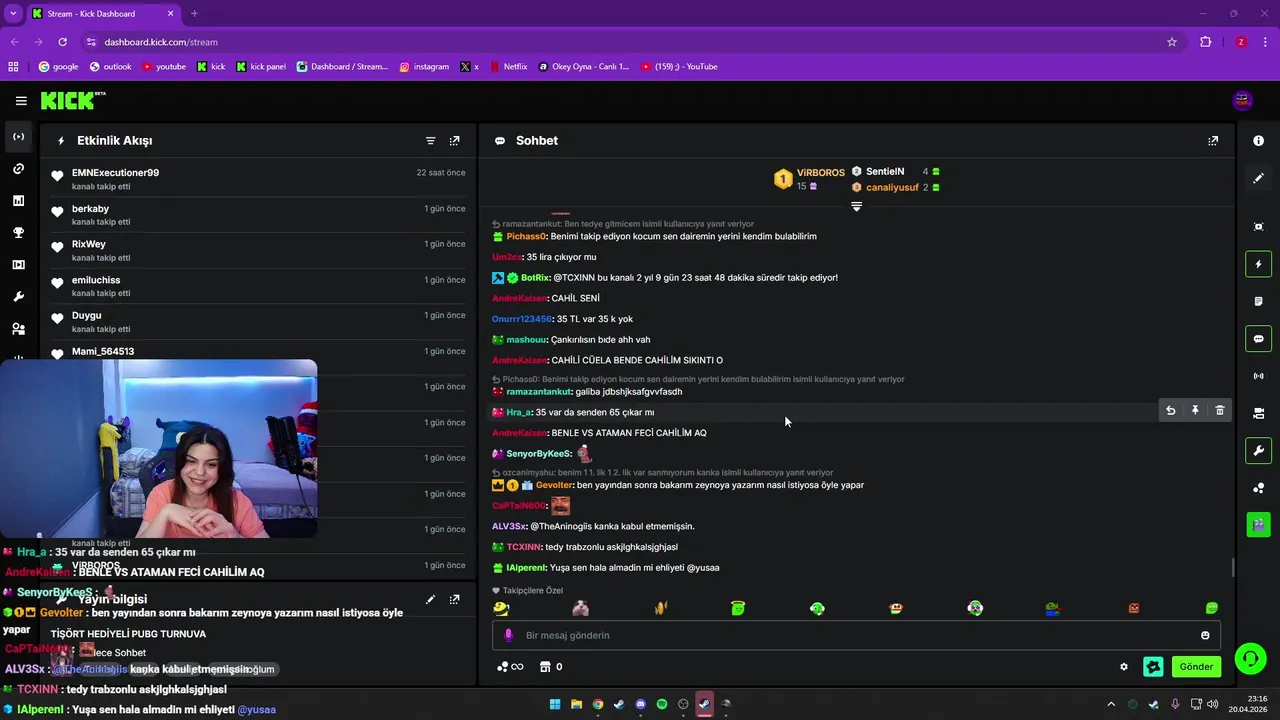Open the trophy achievements icon in sidebar
The height and width of the screenshot is (720, 1280).
[x=19, y=233]
